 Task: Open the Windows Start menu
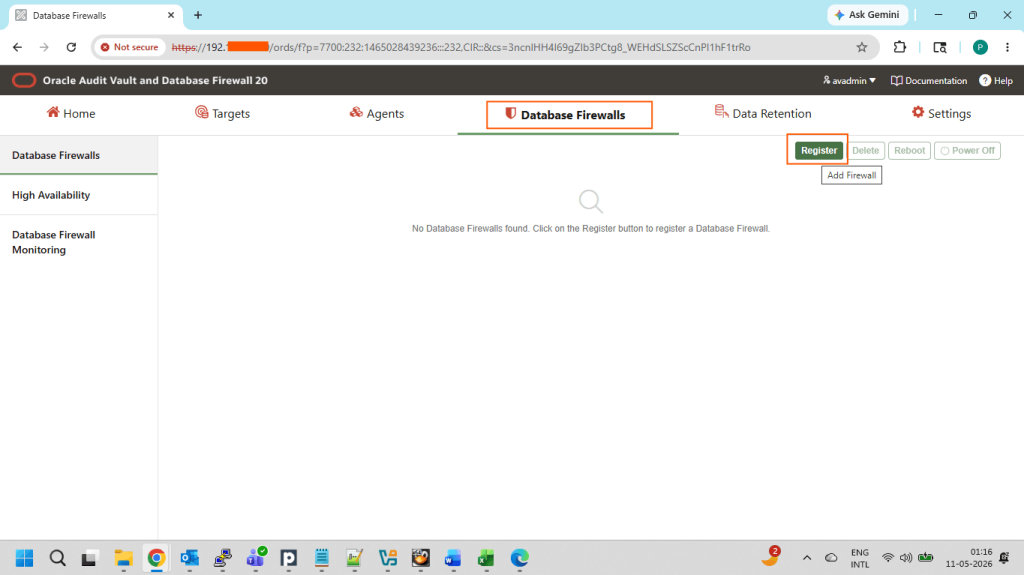tap(25, 558)
